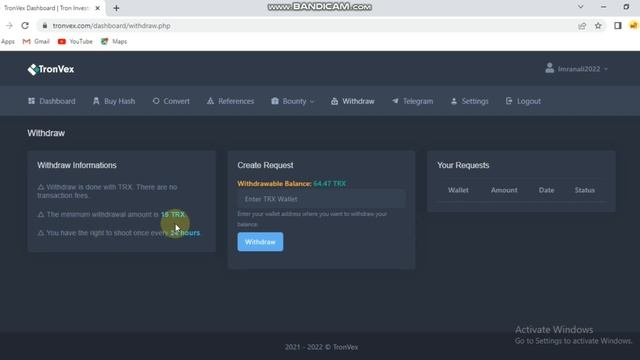Viewport: 640px width, 360px height.
Task: Click the blue Withdraw button
Action: coord(260,242)
